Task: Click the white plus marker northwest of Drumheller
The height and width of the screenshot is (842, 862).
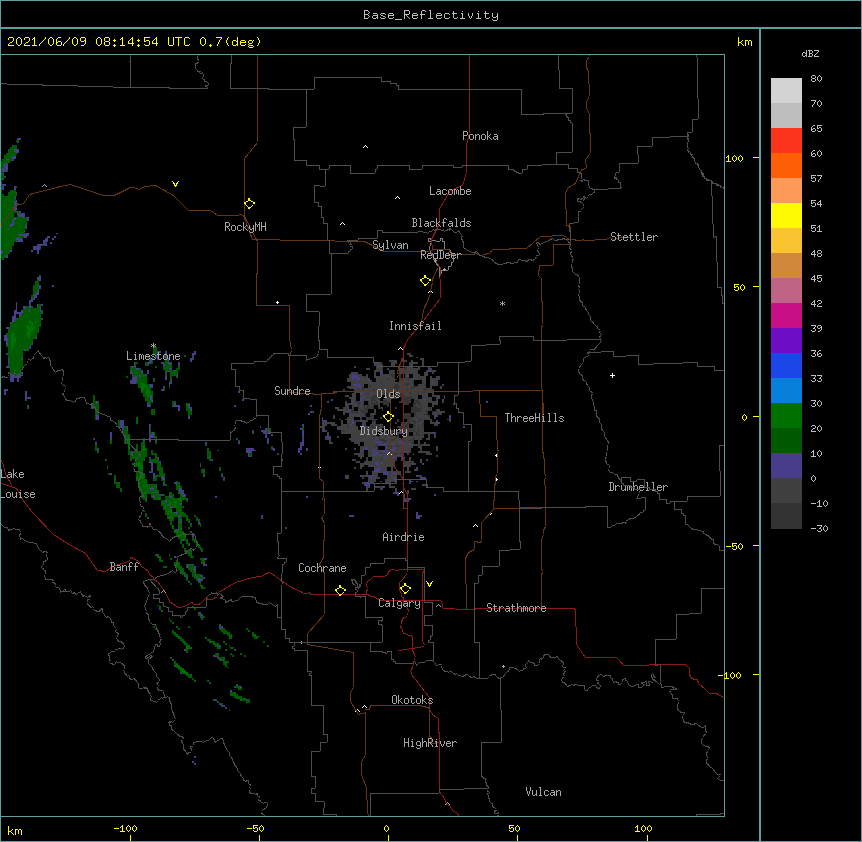Action: click(612, 375)
